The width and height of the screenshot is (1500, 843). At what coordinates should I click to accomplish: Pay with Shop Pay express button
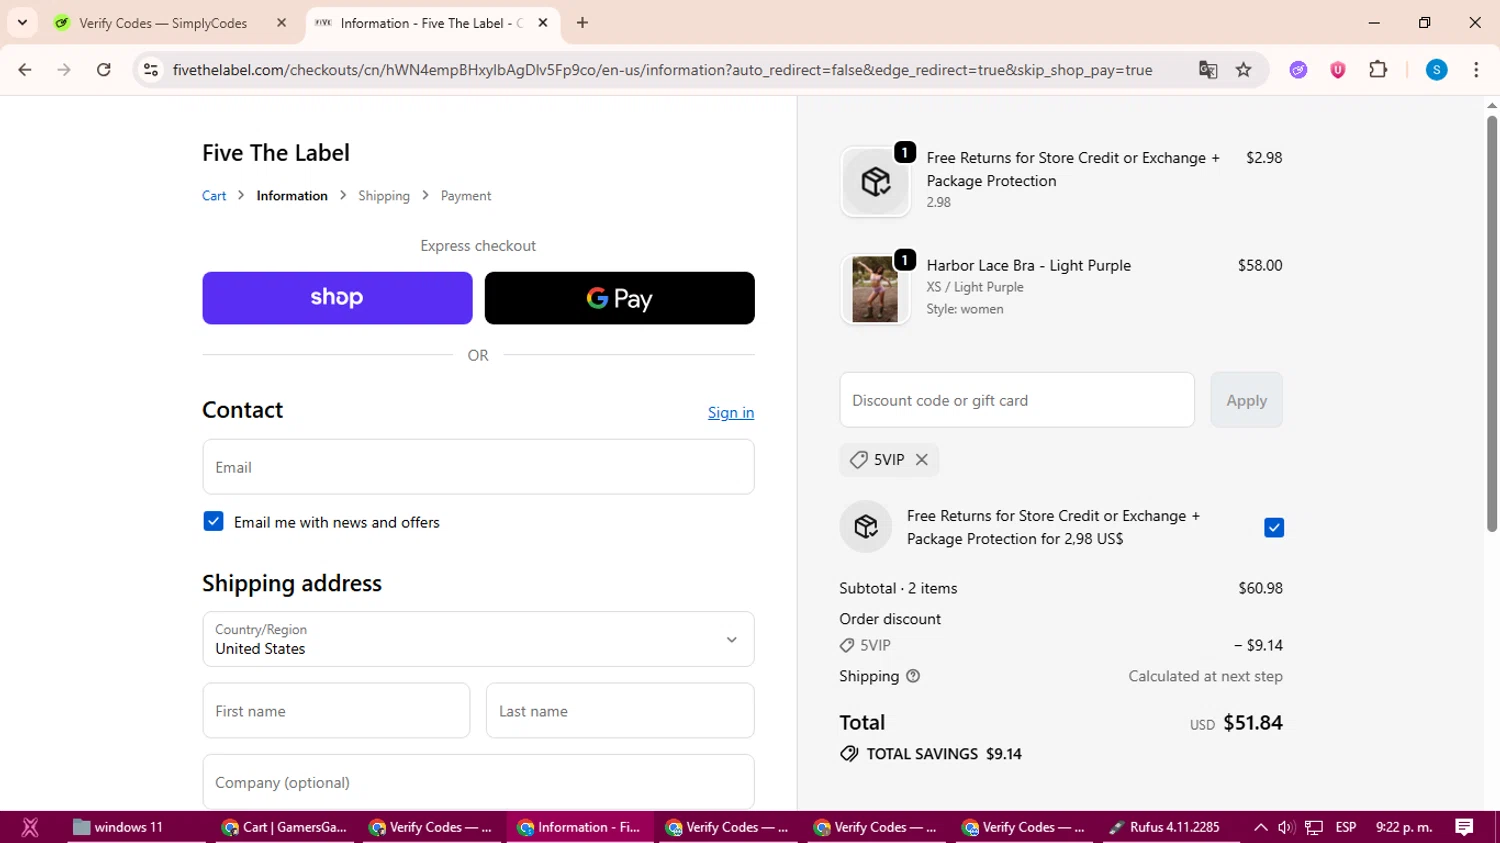(337, 298)
